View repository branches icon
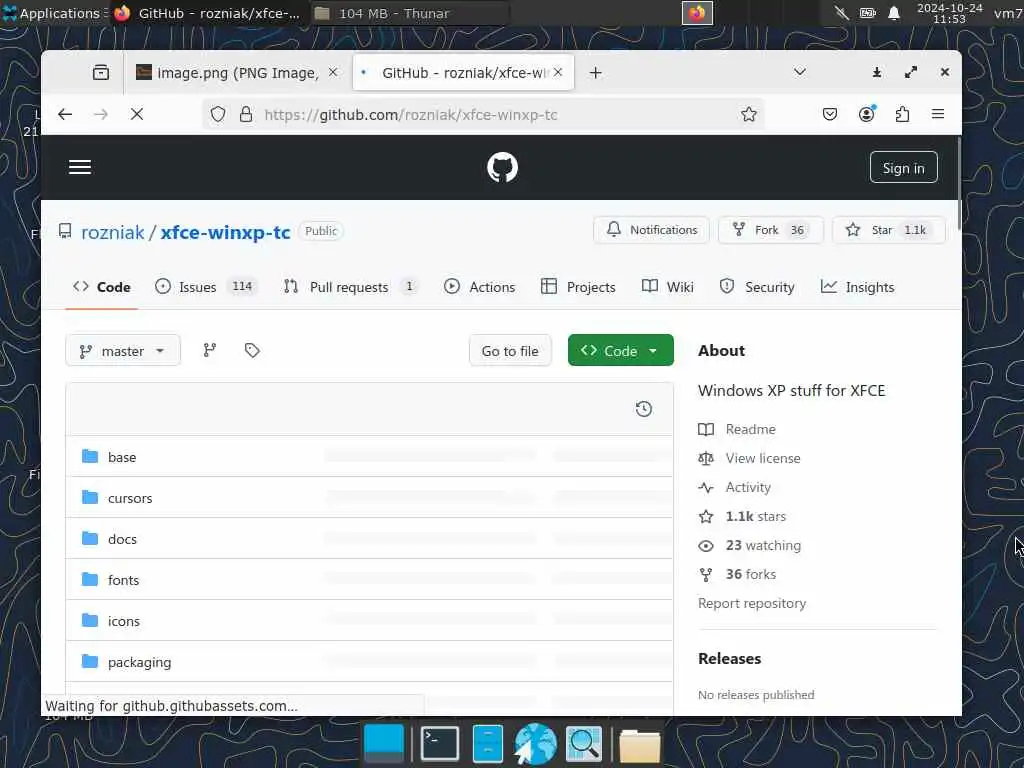 click(210, 351)
